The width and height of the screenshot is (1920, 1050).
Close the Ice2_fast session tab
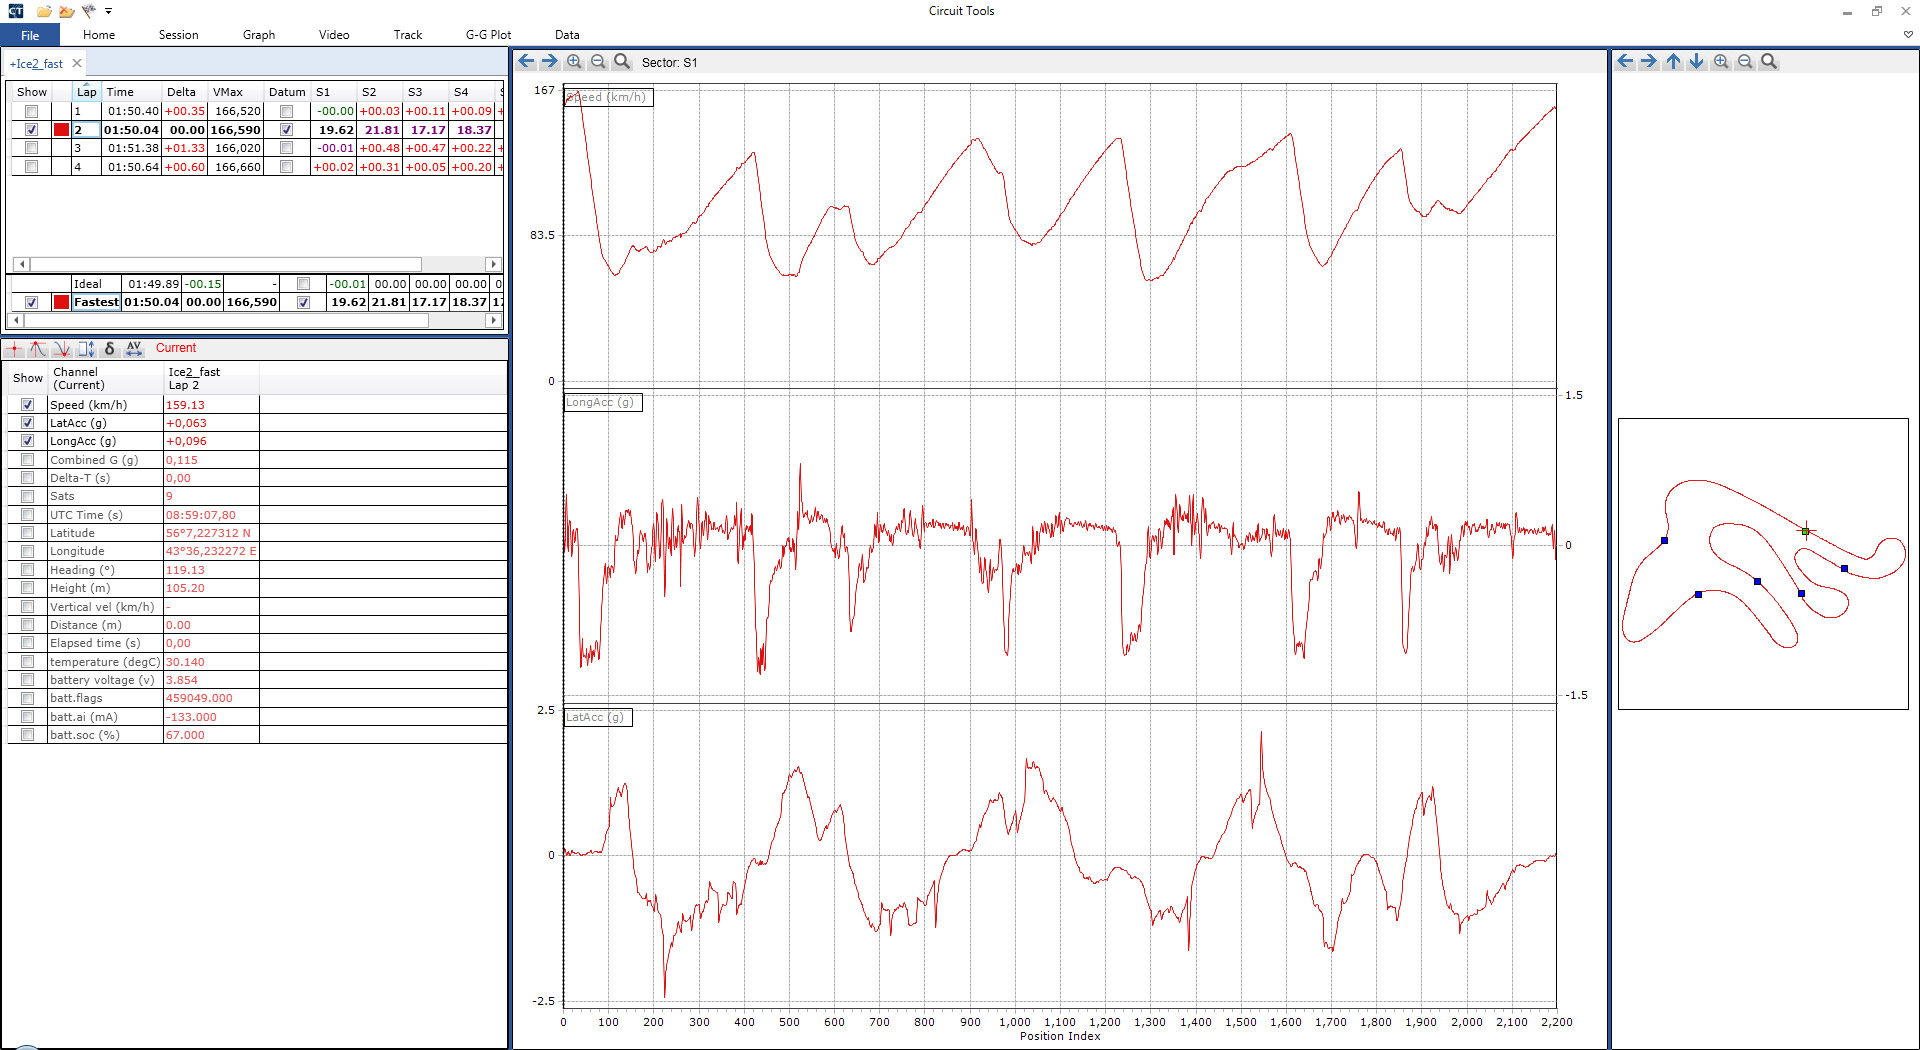point(77,63)
